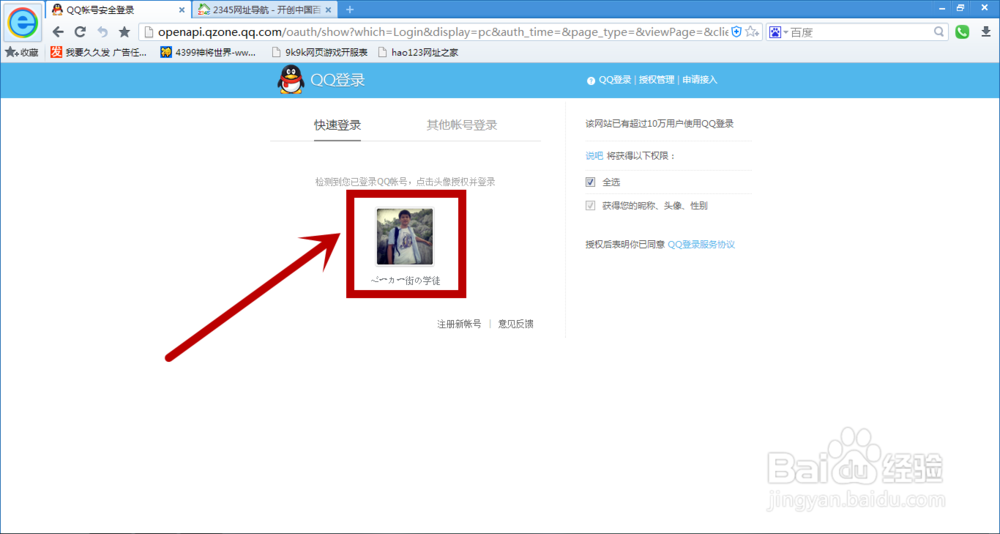Click the nickname ending 街の学徒
The image size is (1000, 534).
pyautogui.click(x=406, y=281)
